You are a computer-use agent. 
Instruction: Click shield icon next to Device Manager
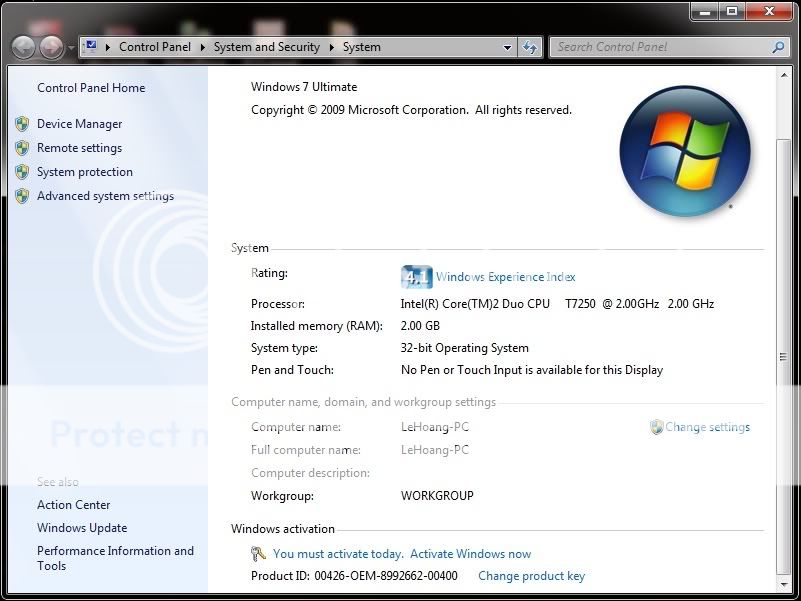22,124
